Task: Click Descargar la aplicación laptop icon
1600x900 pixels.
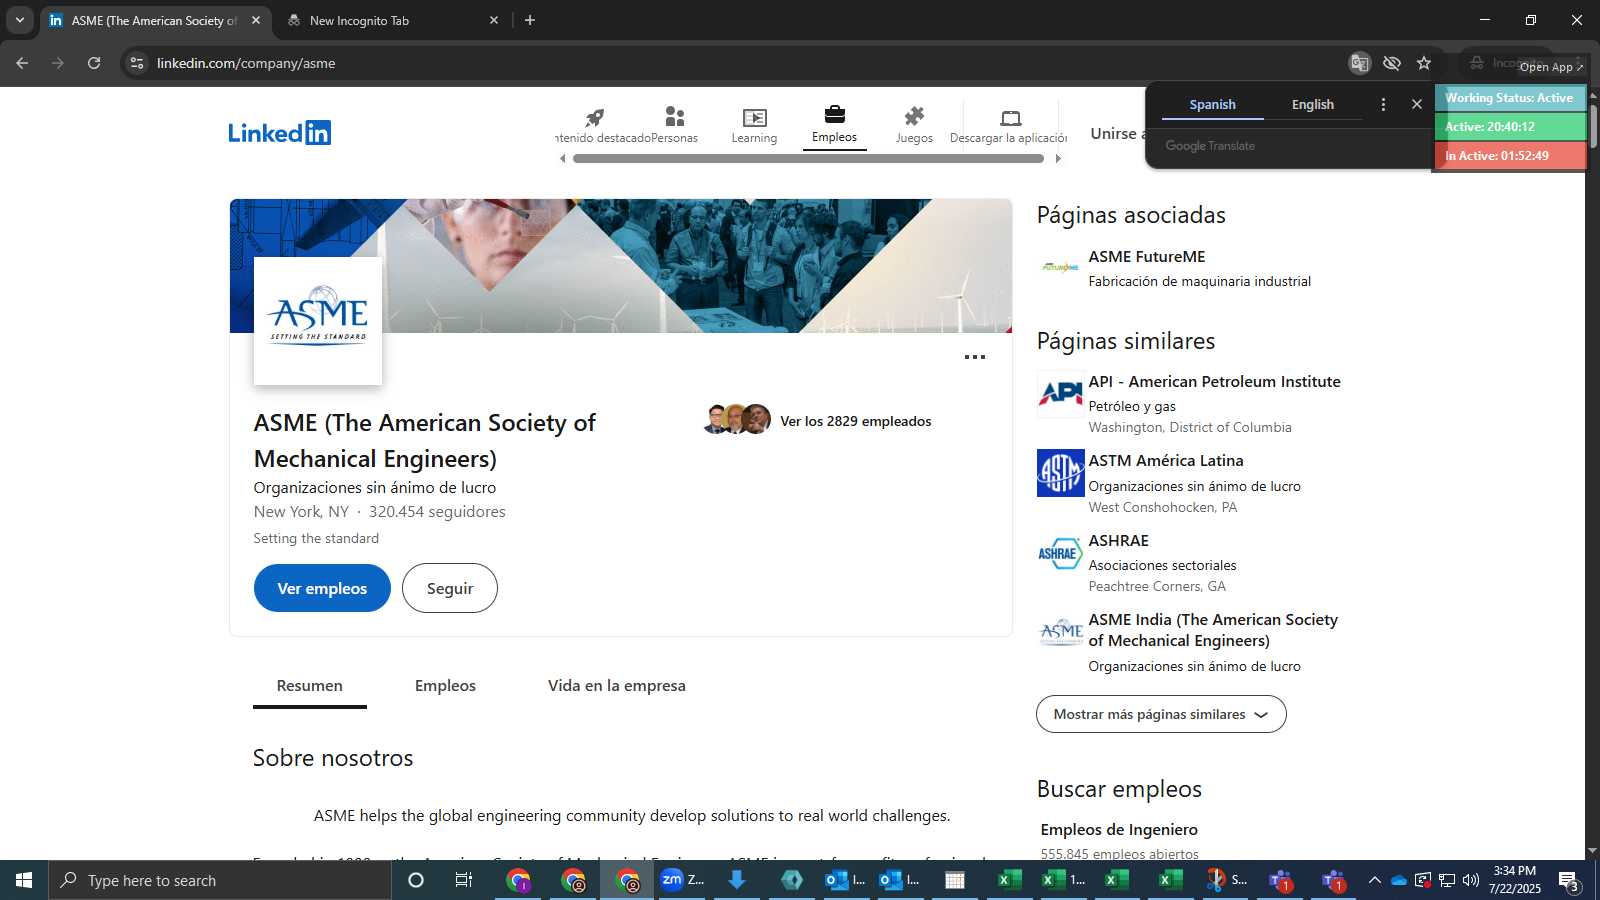Action: pos(1010,125)
